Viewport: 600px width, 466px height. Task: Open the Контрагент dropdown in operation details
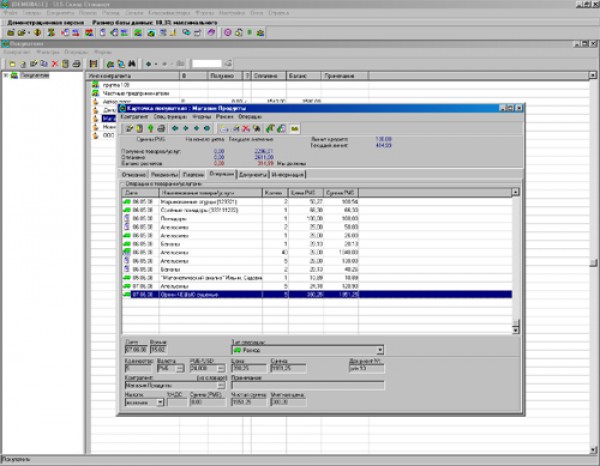(x=221, y=385)
